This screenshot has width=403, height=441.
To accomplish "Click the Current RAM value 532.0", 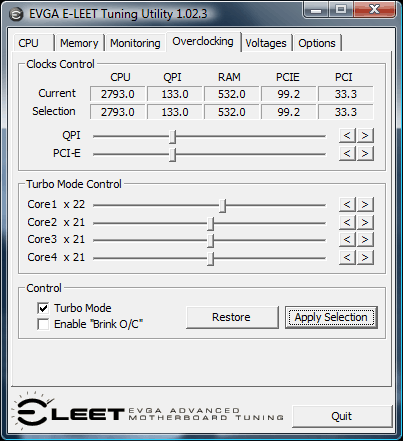I will (x=232, y=94).
